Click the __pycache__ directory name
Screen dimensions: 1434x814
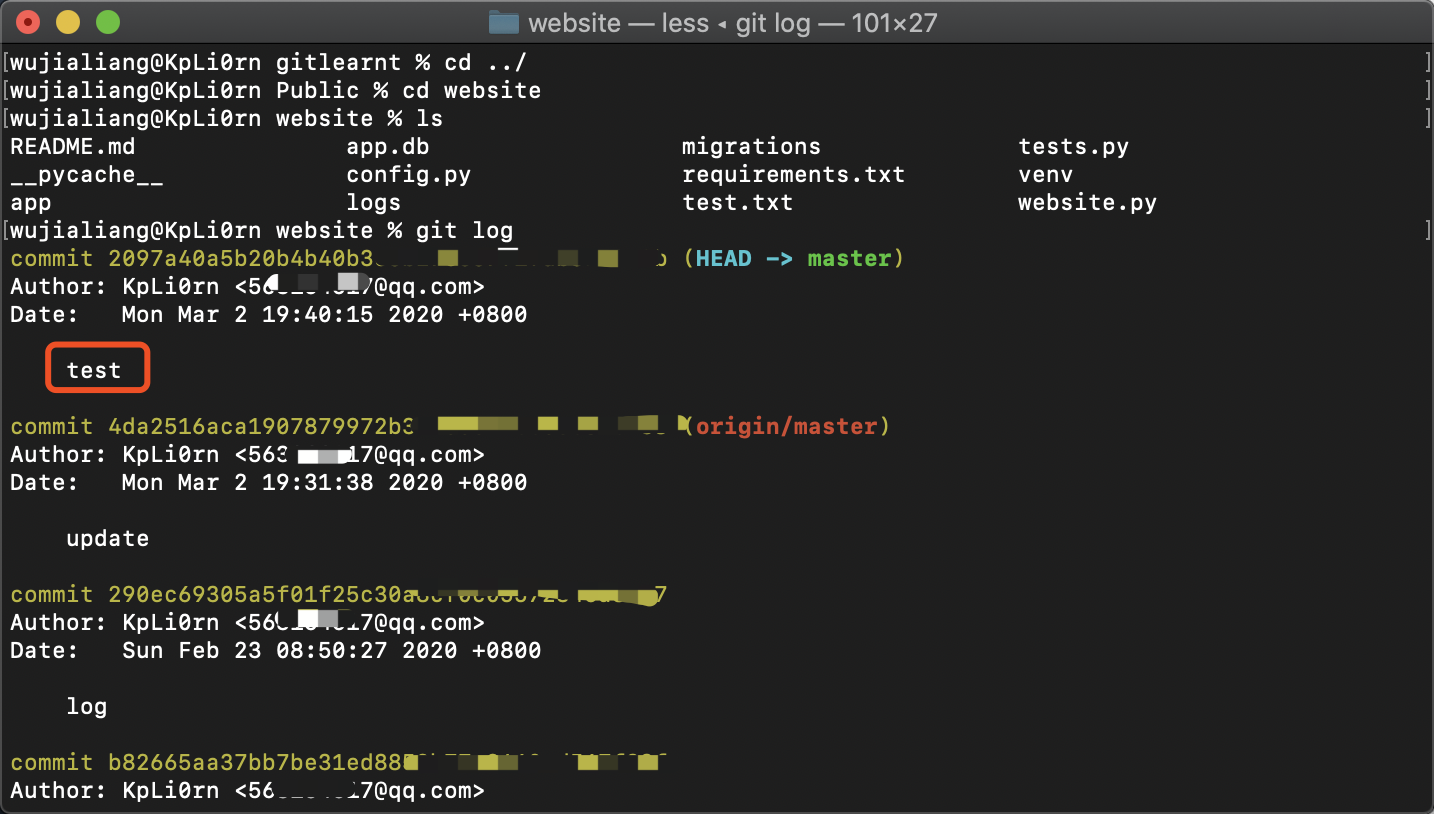pos(87,175)
